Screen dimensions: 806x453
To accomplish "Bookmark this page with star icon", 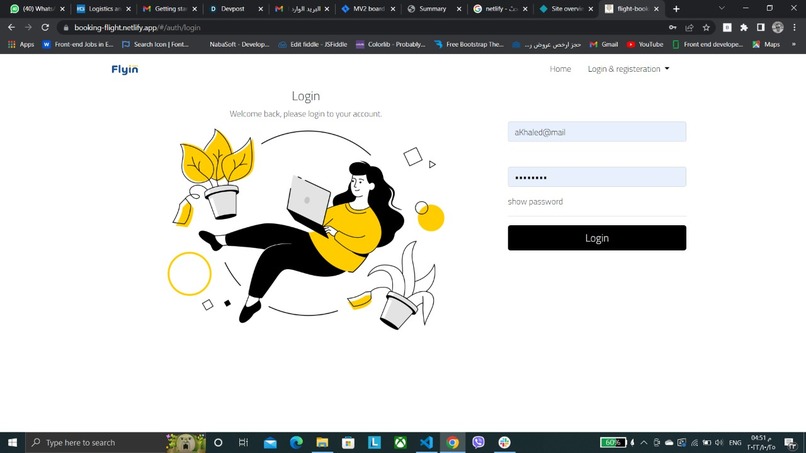I will [x=706, y=27].
